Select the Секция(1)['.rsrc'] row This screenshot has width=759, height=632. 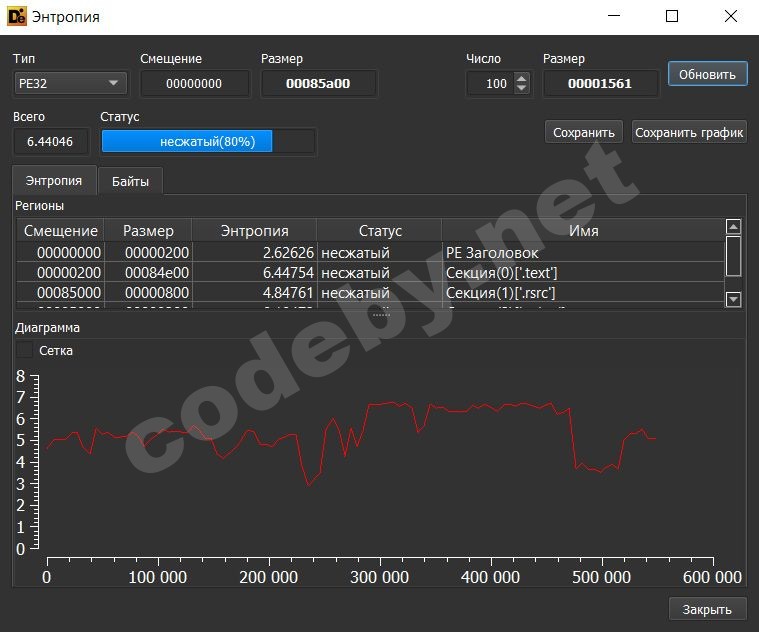371,292
